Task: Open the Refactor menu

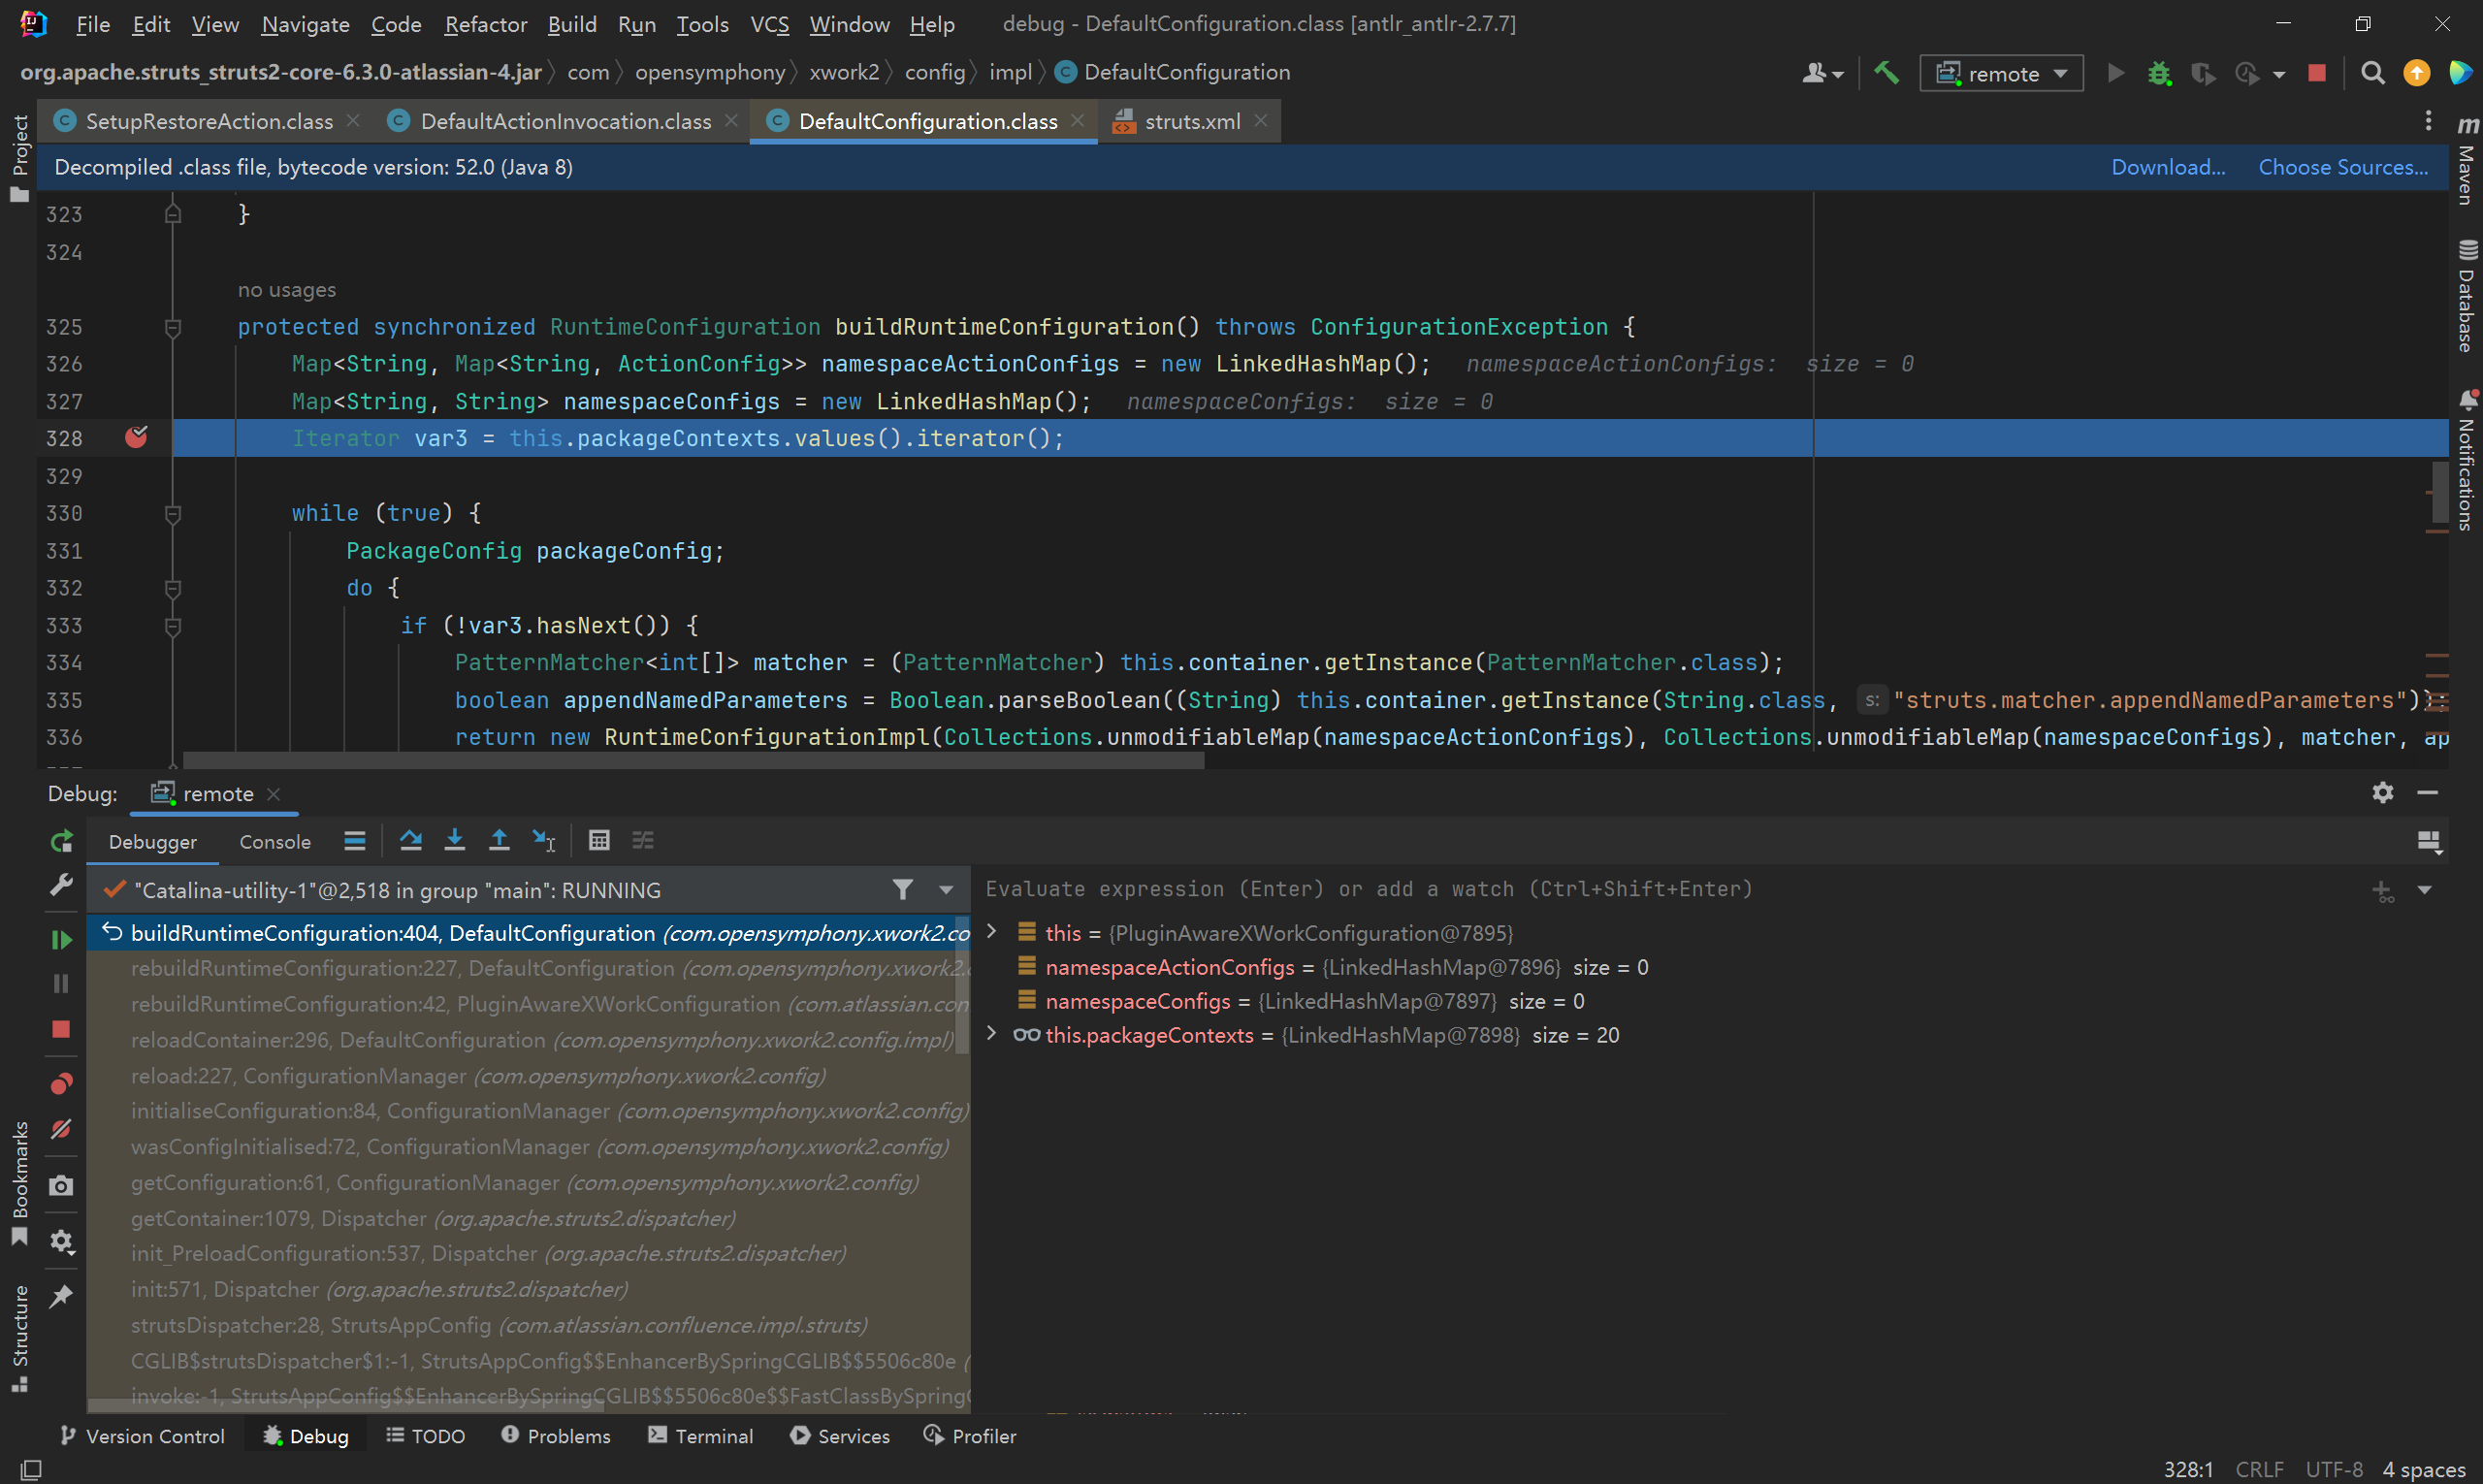Action: [485, 24]
